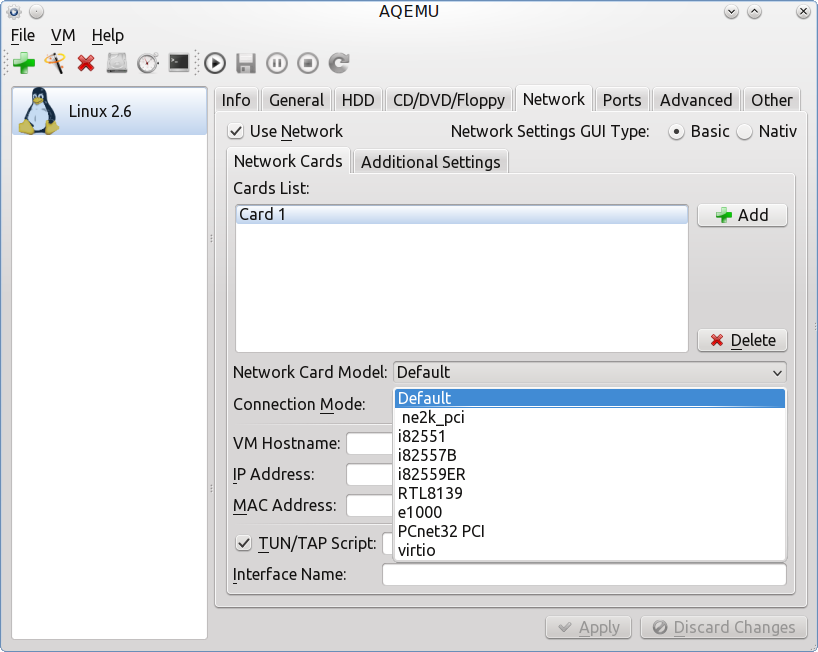Select the Network Cards sub-tab
The height and width of the screenshot is (652, 818).
point(288,161)
